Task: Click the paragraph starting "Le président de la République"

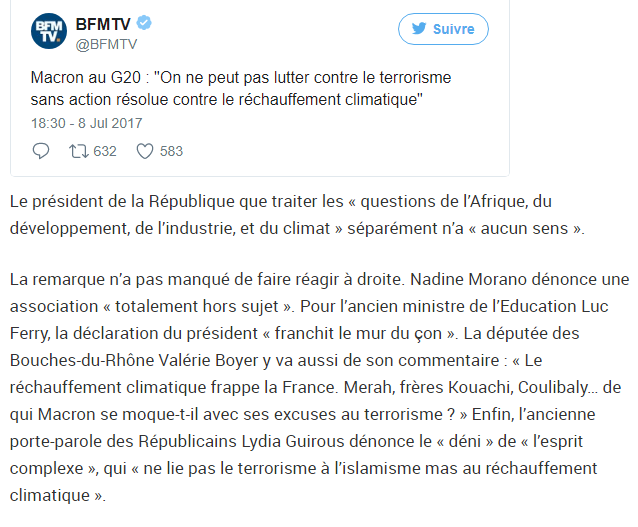Action: [x=300, y=214]
